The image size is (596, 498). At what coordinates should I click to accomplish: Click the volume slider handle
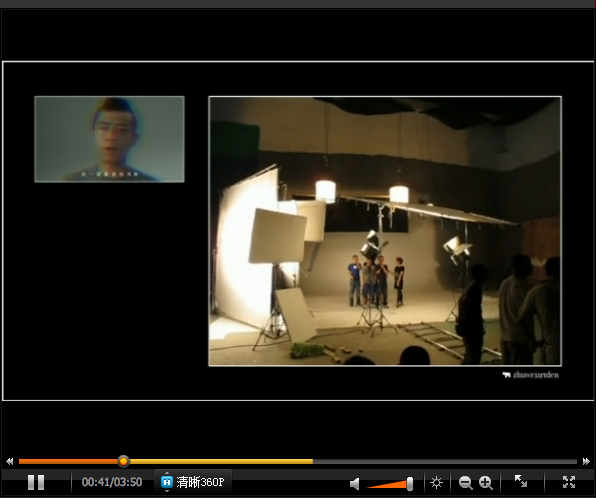pyautogui.click(x=410, y=484)
